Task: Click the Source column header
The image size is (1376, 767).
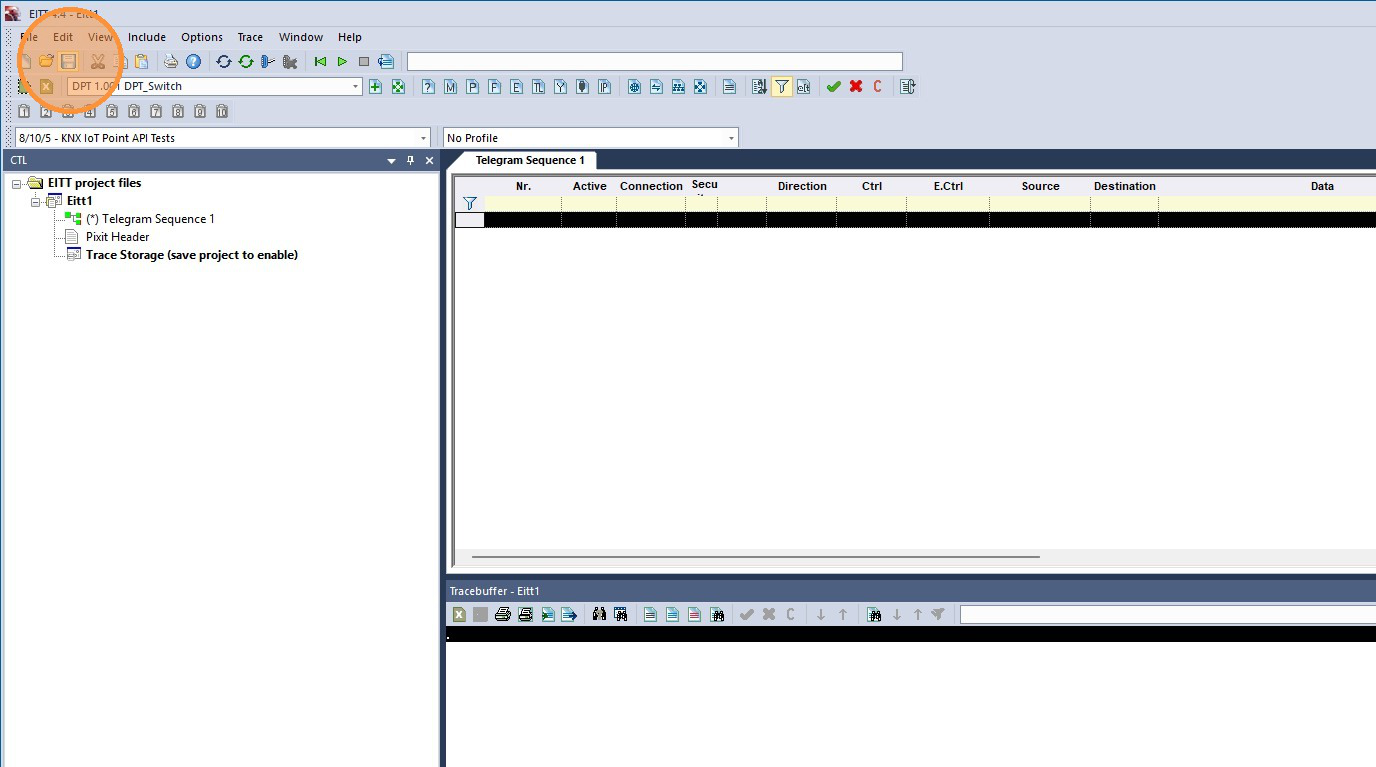Action: (x=1040, y=186)
